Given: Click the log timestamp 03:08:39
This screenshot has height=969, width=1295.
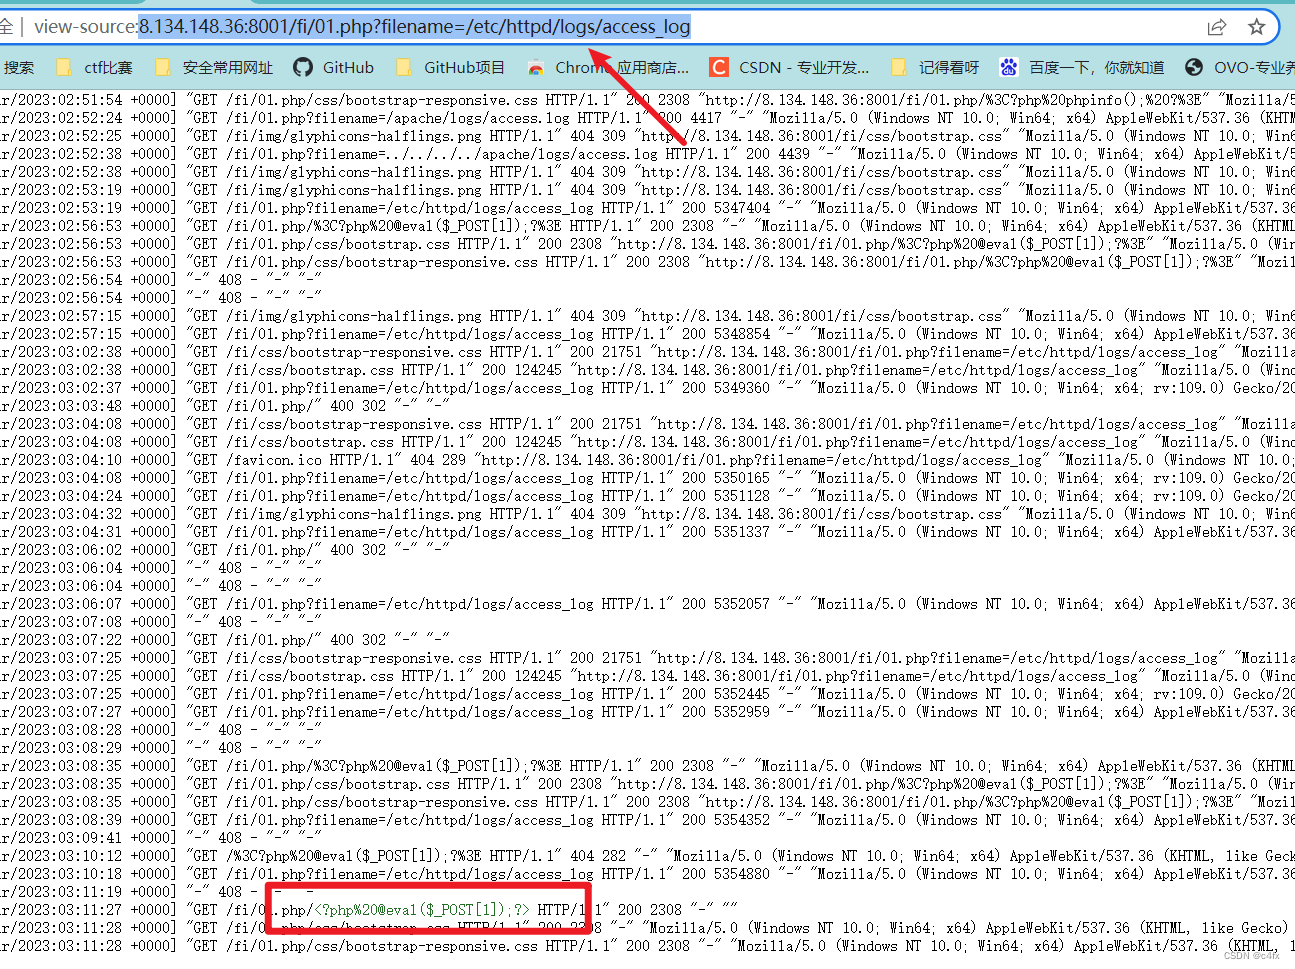Looking at the screenshot, I should [x=90, y=820].
